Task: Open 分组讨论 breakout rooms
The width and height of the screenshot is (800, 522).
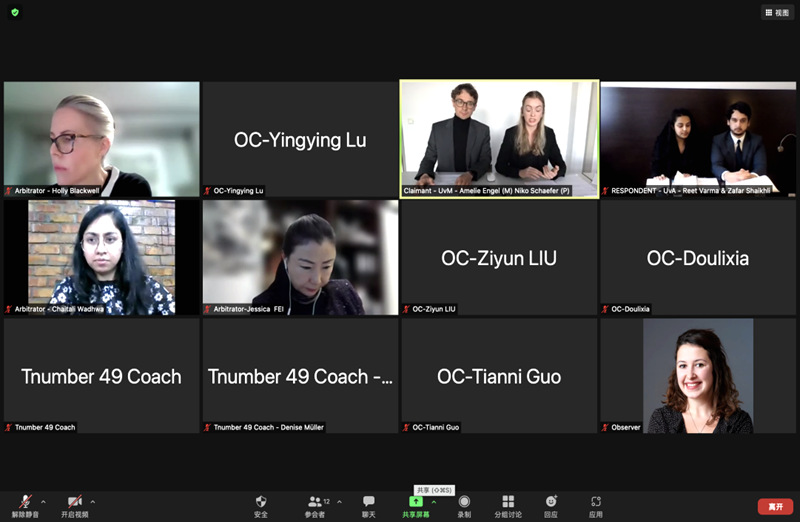Action: pos(508,505)
